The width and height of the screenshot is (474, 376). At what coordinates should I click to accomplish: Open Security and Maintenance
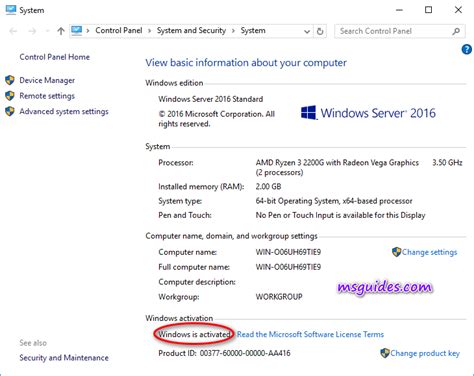pos(64,358)
